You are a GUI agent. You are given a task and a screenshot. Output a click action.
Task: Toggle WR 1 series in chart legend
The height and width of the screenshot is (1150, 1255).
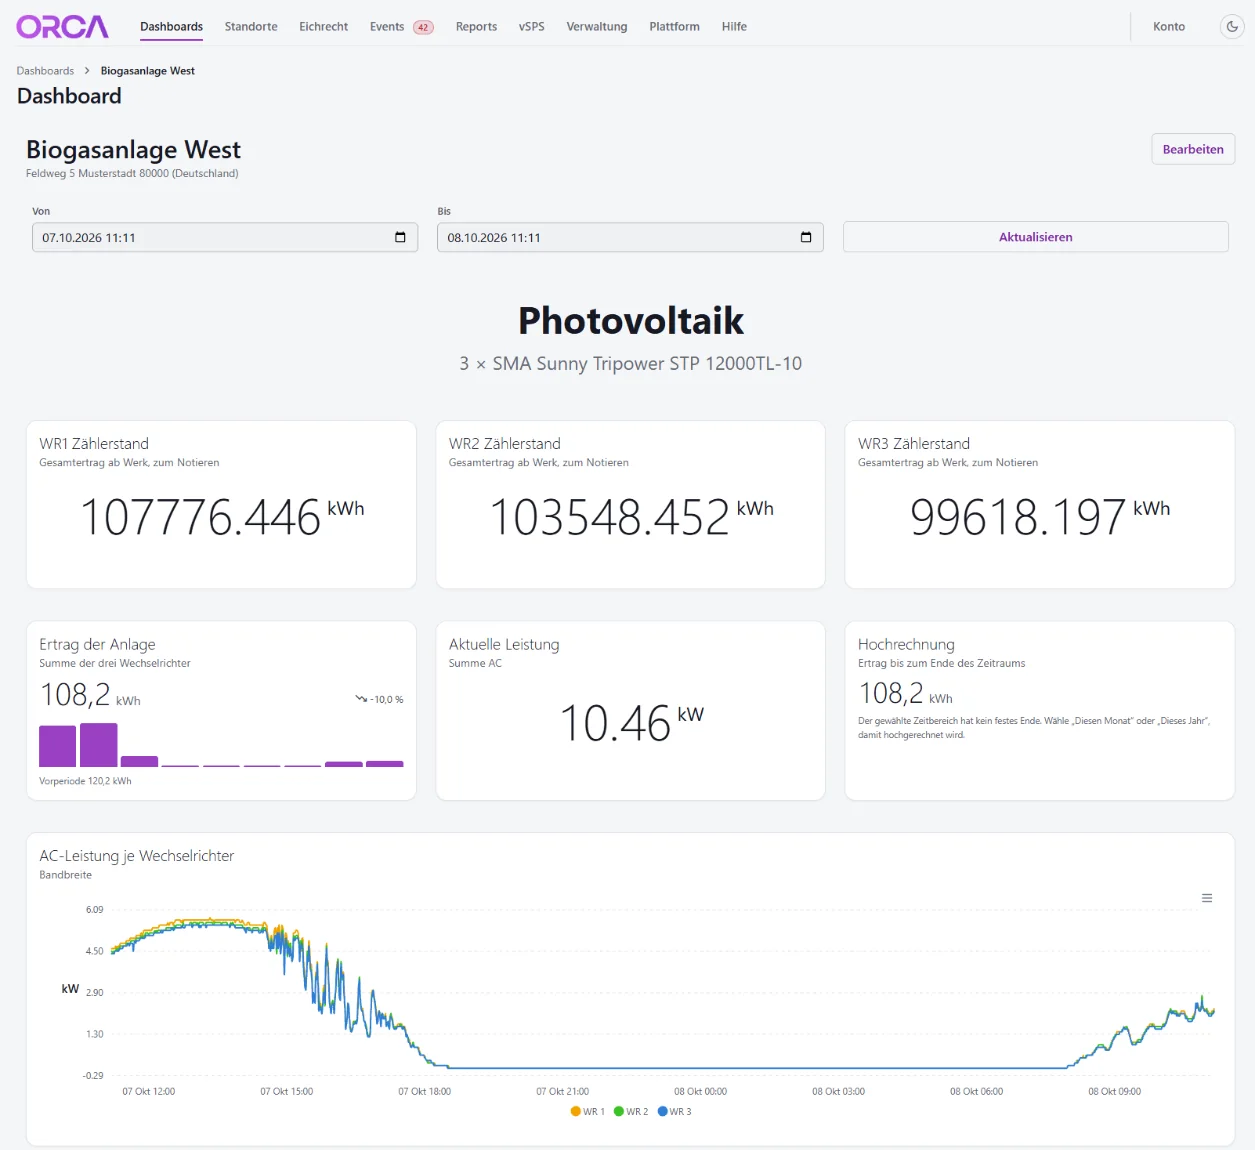pyautogui.click(x=588, y=1111)
